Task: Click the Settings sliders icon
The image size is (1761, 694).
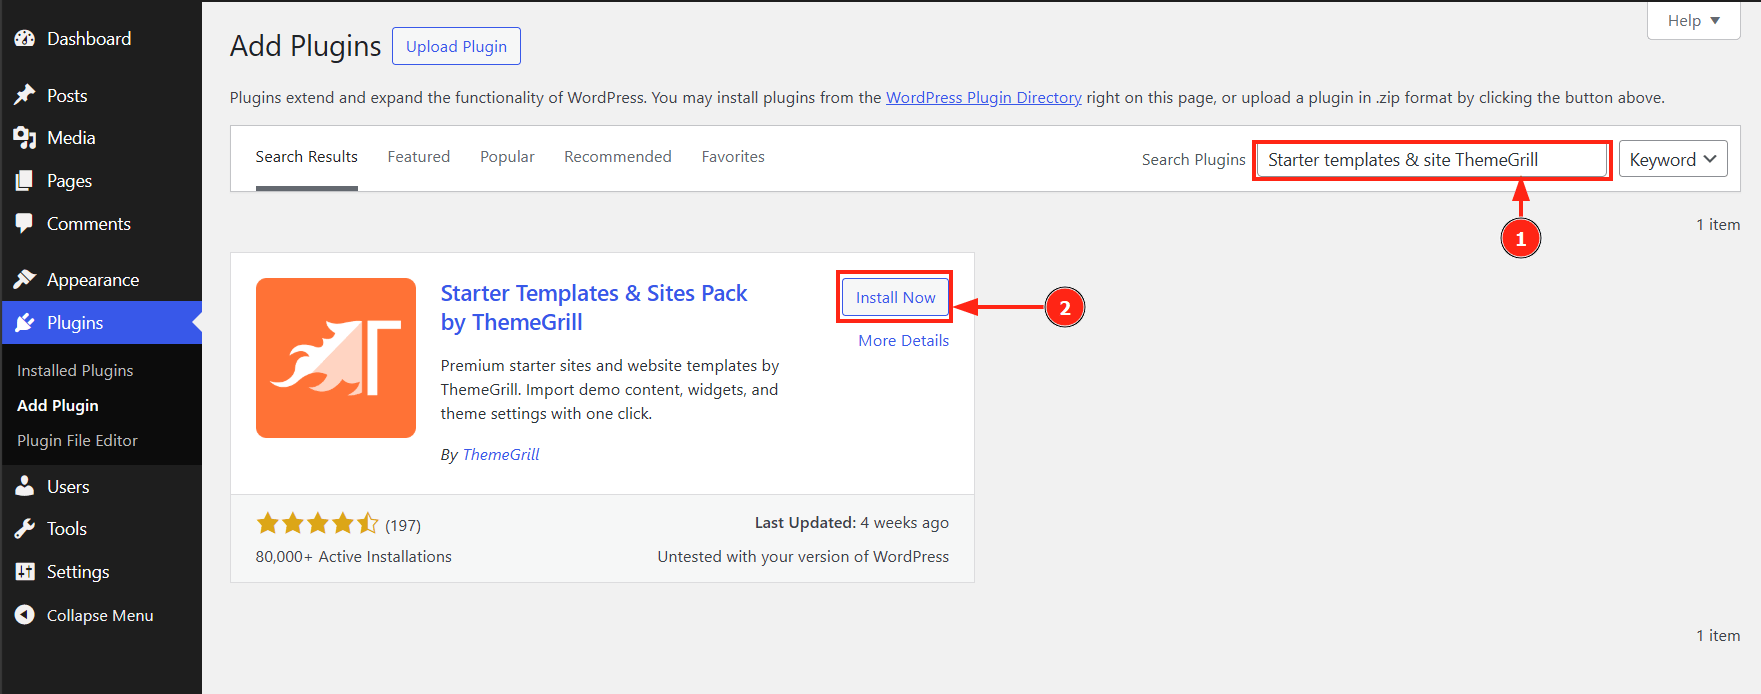Action: 25,572
